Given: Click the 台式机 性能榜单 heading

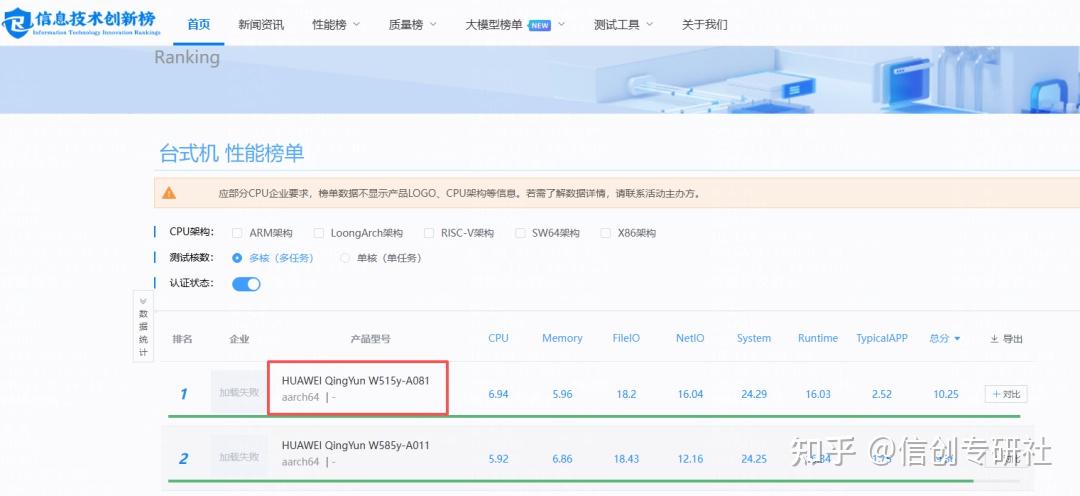Looking at the screenshot, I should coord(231,153).
